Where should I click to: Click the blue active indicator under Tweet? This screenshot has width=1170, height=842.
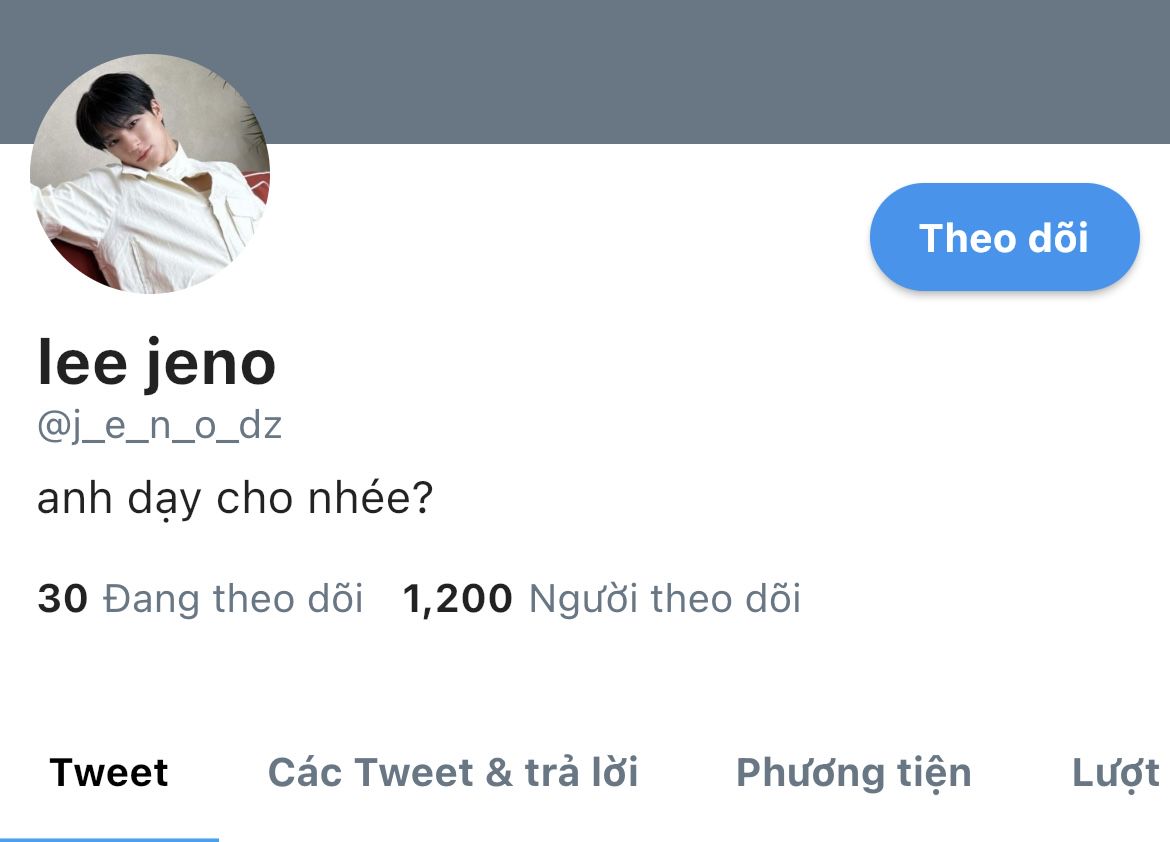click(x=109, y=839)
